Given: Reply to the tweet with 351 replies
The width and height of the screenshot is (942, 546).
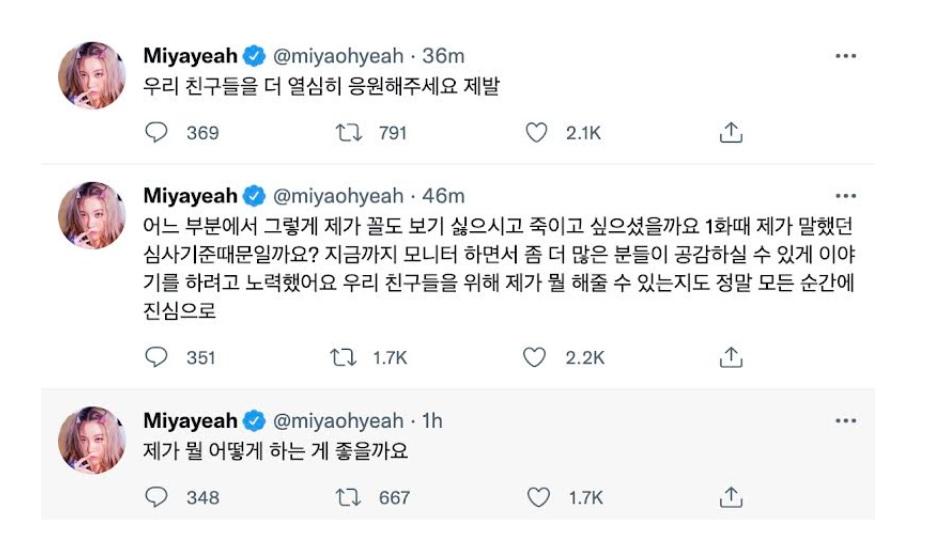Looking at the screenshot, I should (x=156, y=356).
